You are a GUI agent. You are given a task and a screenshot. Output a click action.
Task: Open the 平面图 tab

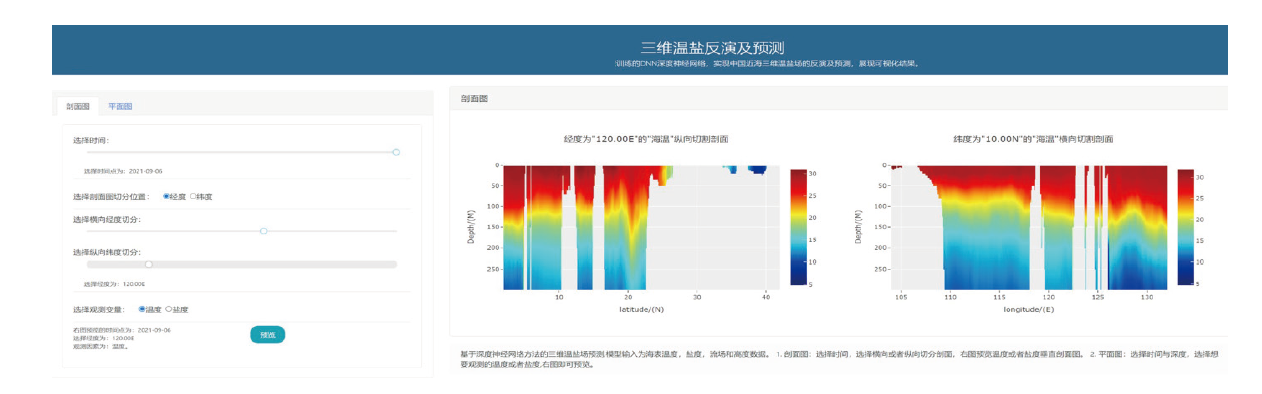(120, 105)
